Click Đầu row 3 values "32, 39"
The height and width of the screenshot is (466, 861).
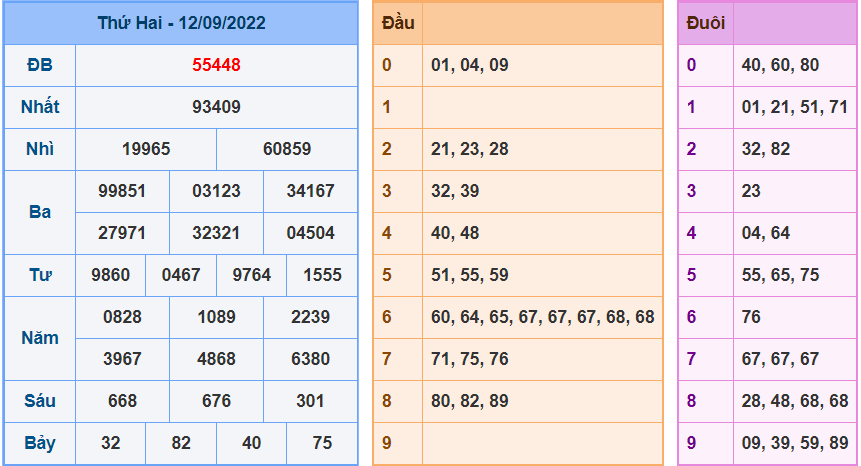455,191
